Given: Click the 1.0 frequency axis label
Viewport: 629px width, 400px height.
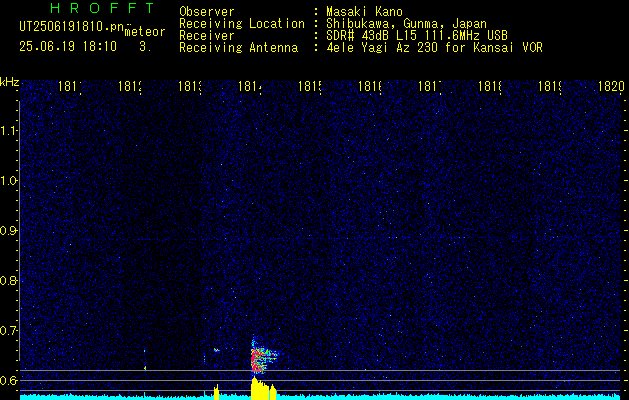Looking at the screenshot, I should (x=9, y=181).
